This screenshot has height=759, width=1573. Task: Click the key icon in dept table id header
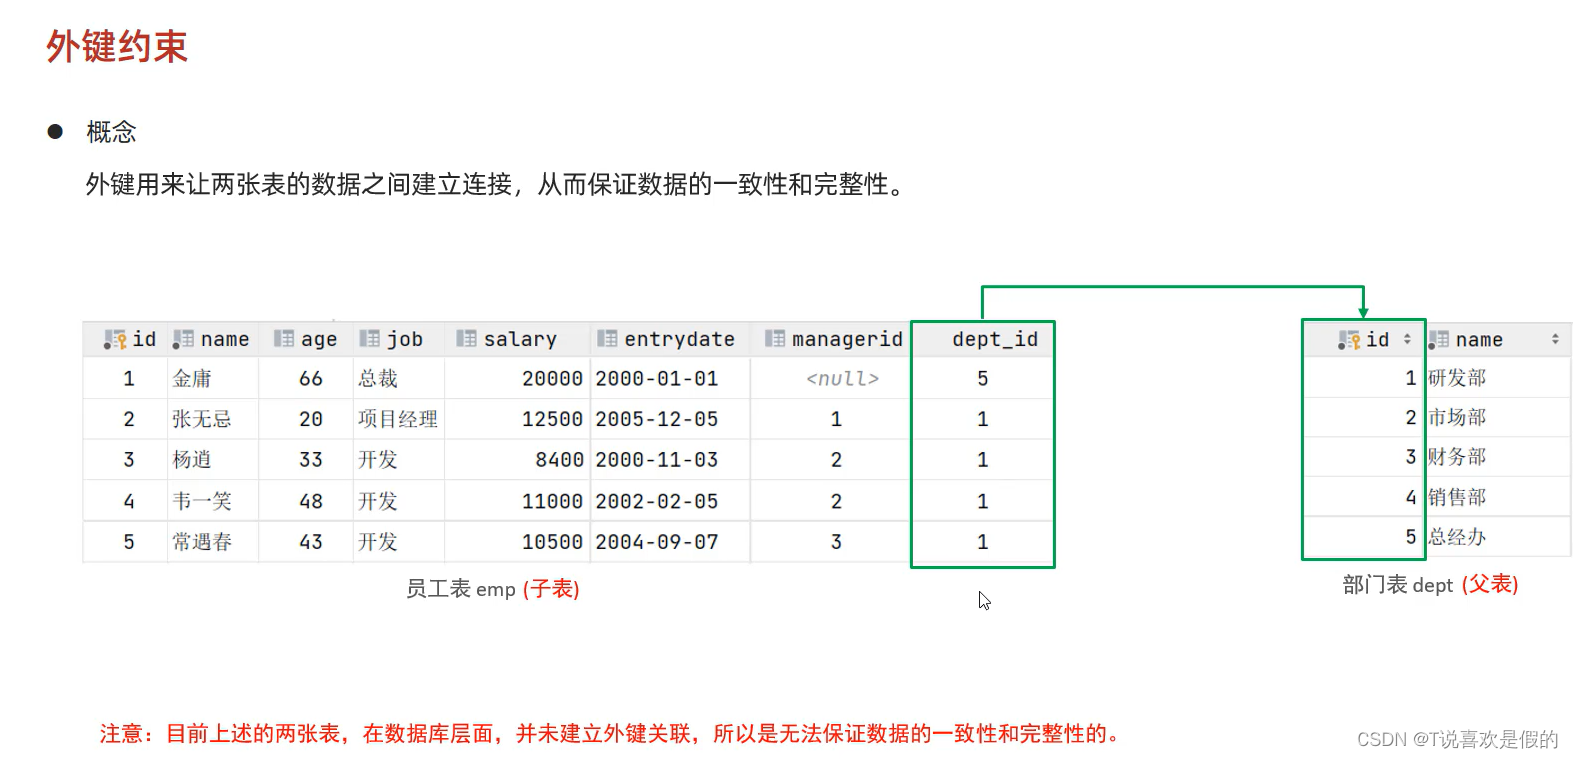point(1350,340)
